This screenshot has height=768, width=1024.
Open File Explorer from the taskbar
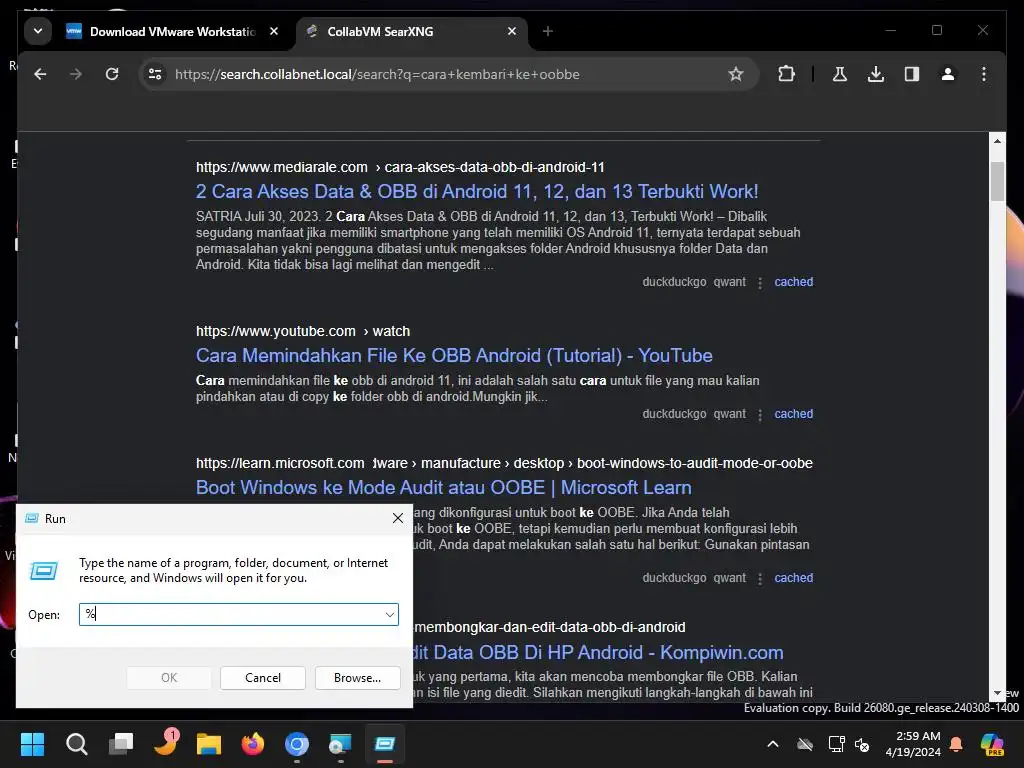point(209,744)
